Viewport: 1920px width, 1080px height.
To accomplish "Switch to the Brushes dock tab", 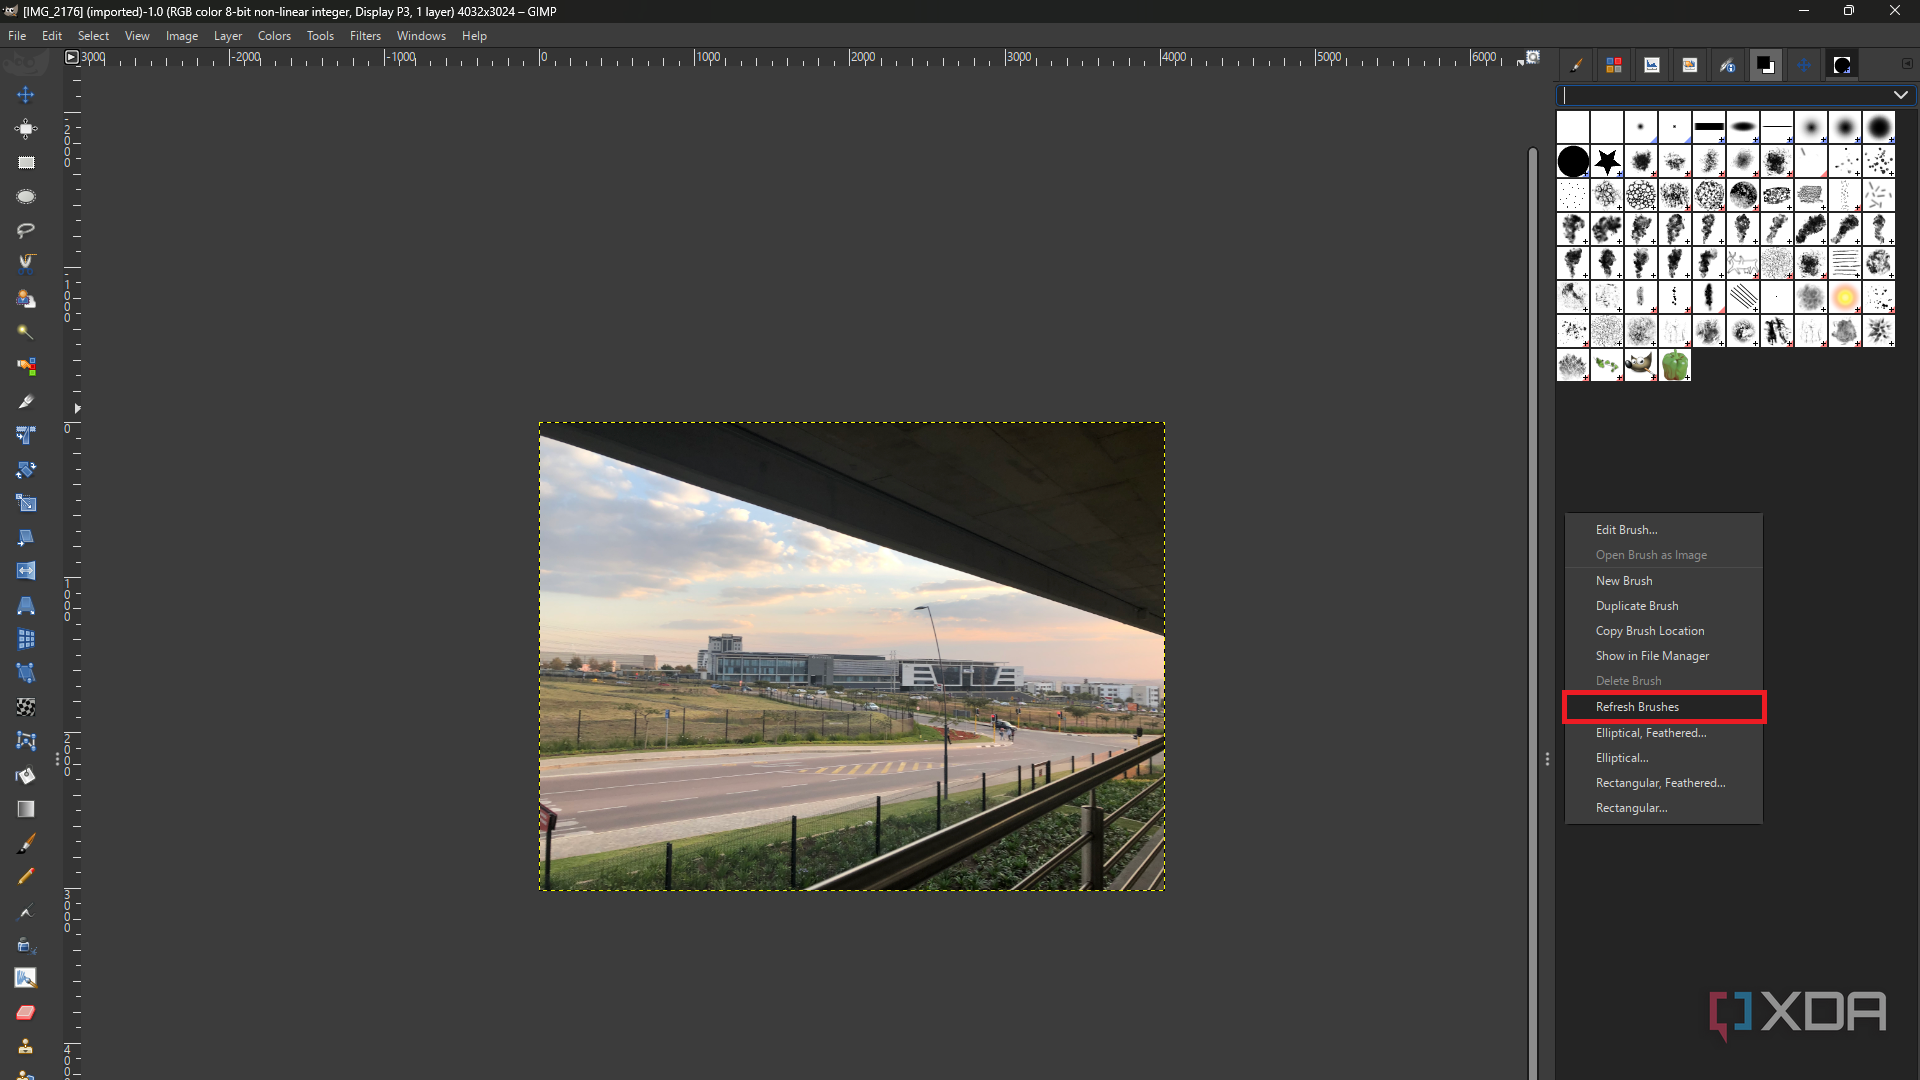I will pos(1842,65).
